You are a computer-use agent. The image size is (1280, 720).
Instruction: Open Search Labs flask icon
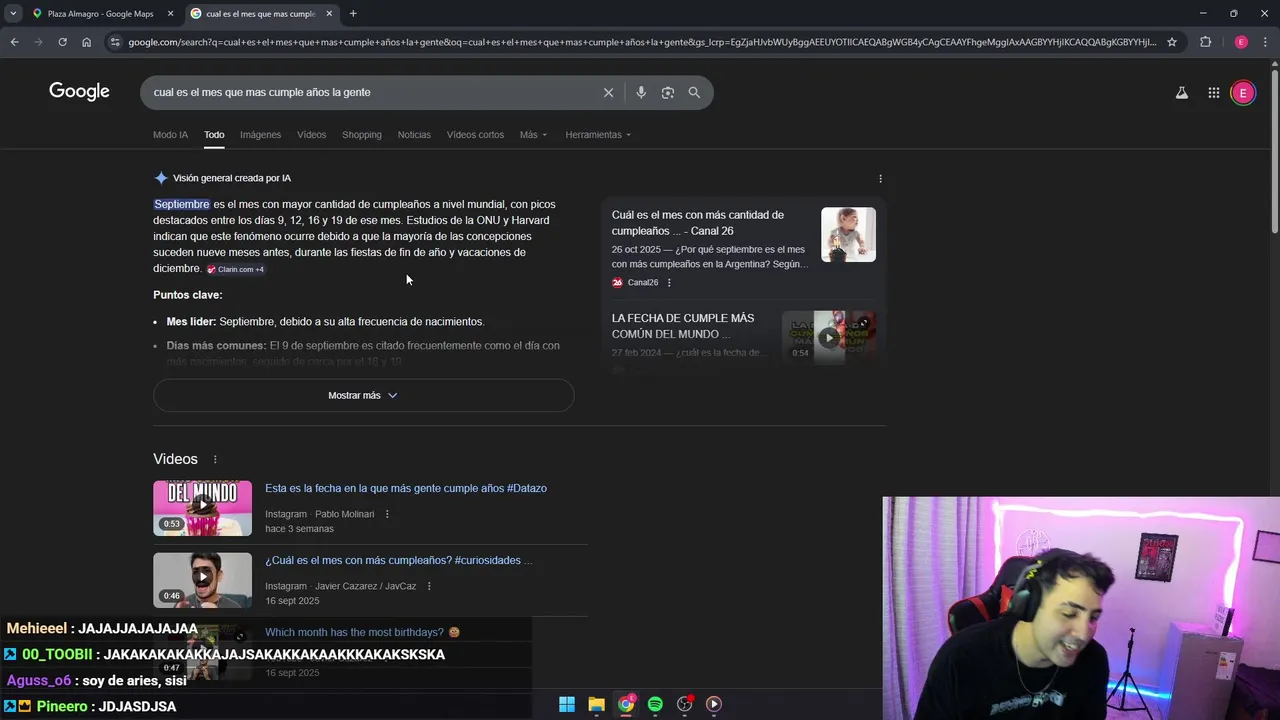coord(1181,92)
